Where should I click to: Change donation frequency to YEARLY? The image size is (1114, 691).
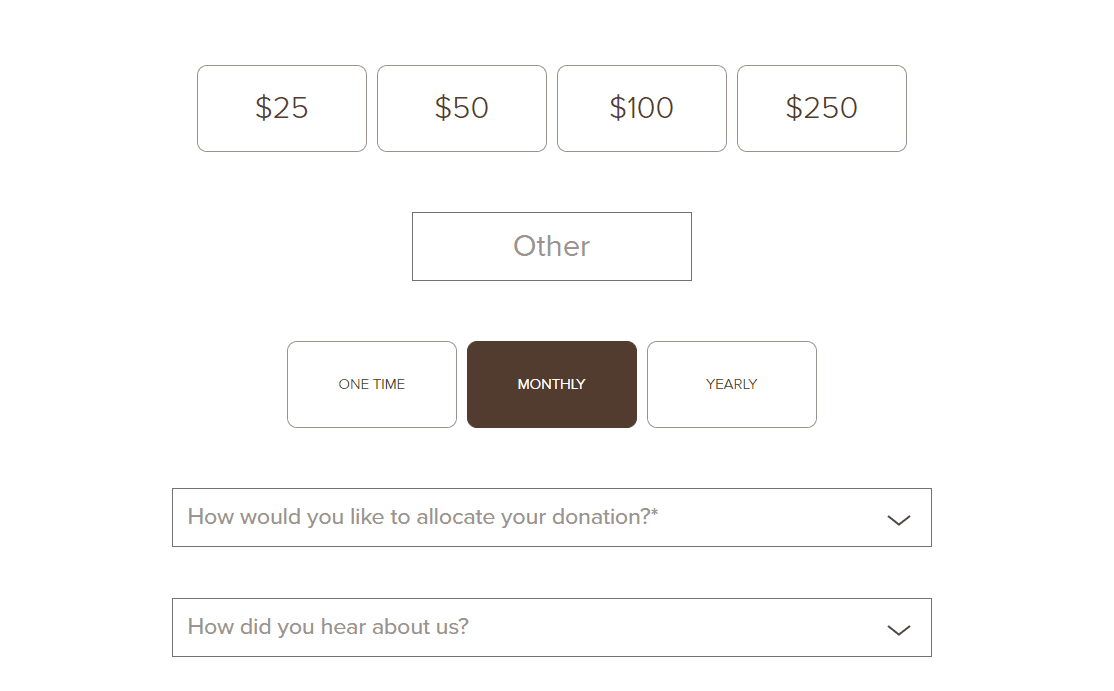point(731,384)
